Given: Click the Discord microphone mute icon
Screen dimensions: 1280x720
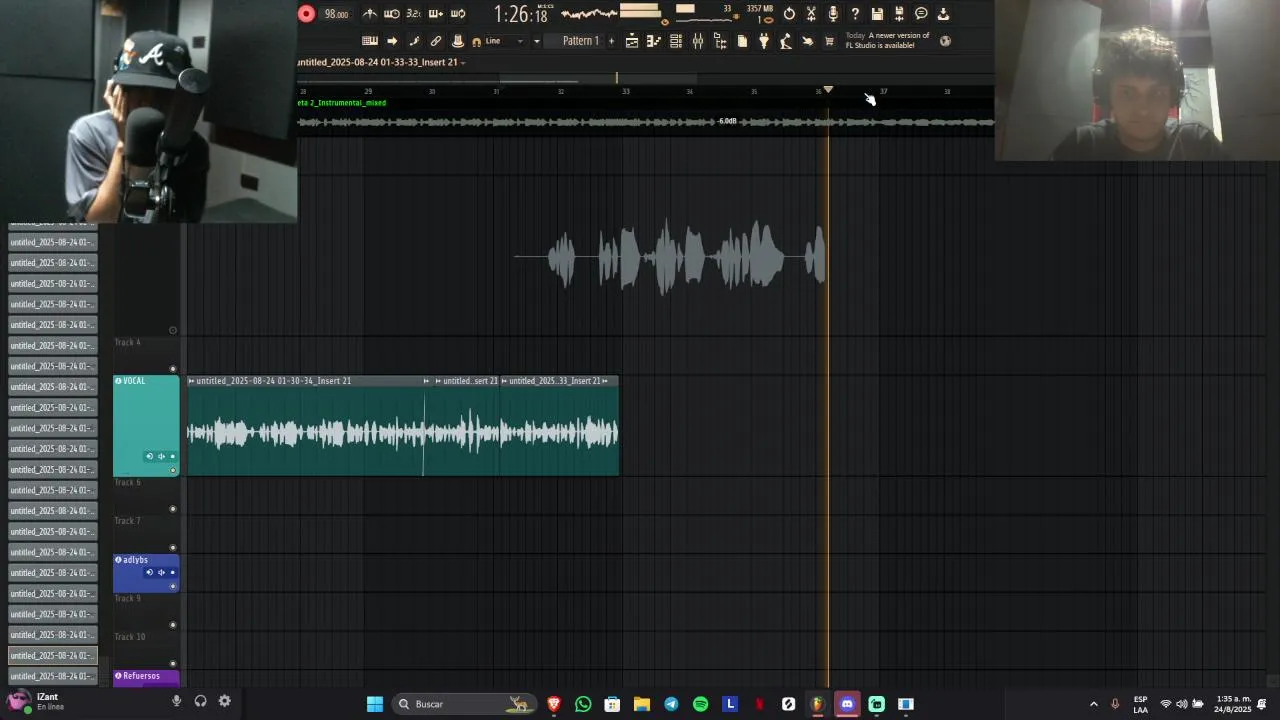Looking at the screenshot, I should [177, 702].
